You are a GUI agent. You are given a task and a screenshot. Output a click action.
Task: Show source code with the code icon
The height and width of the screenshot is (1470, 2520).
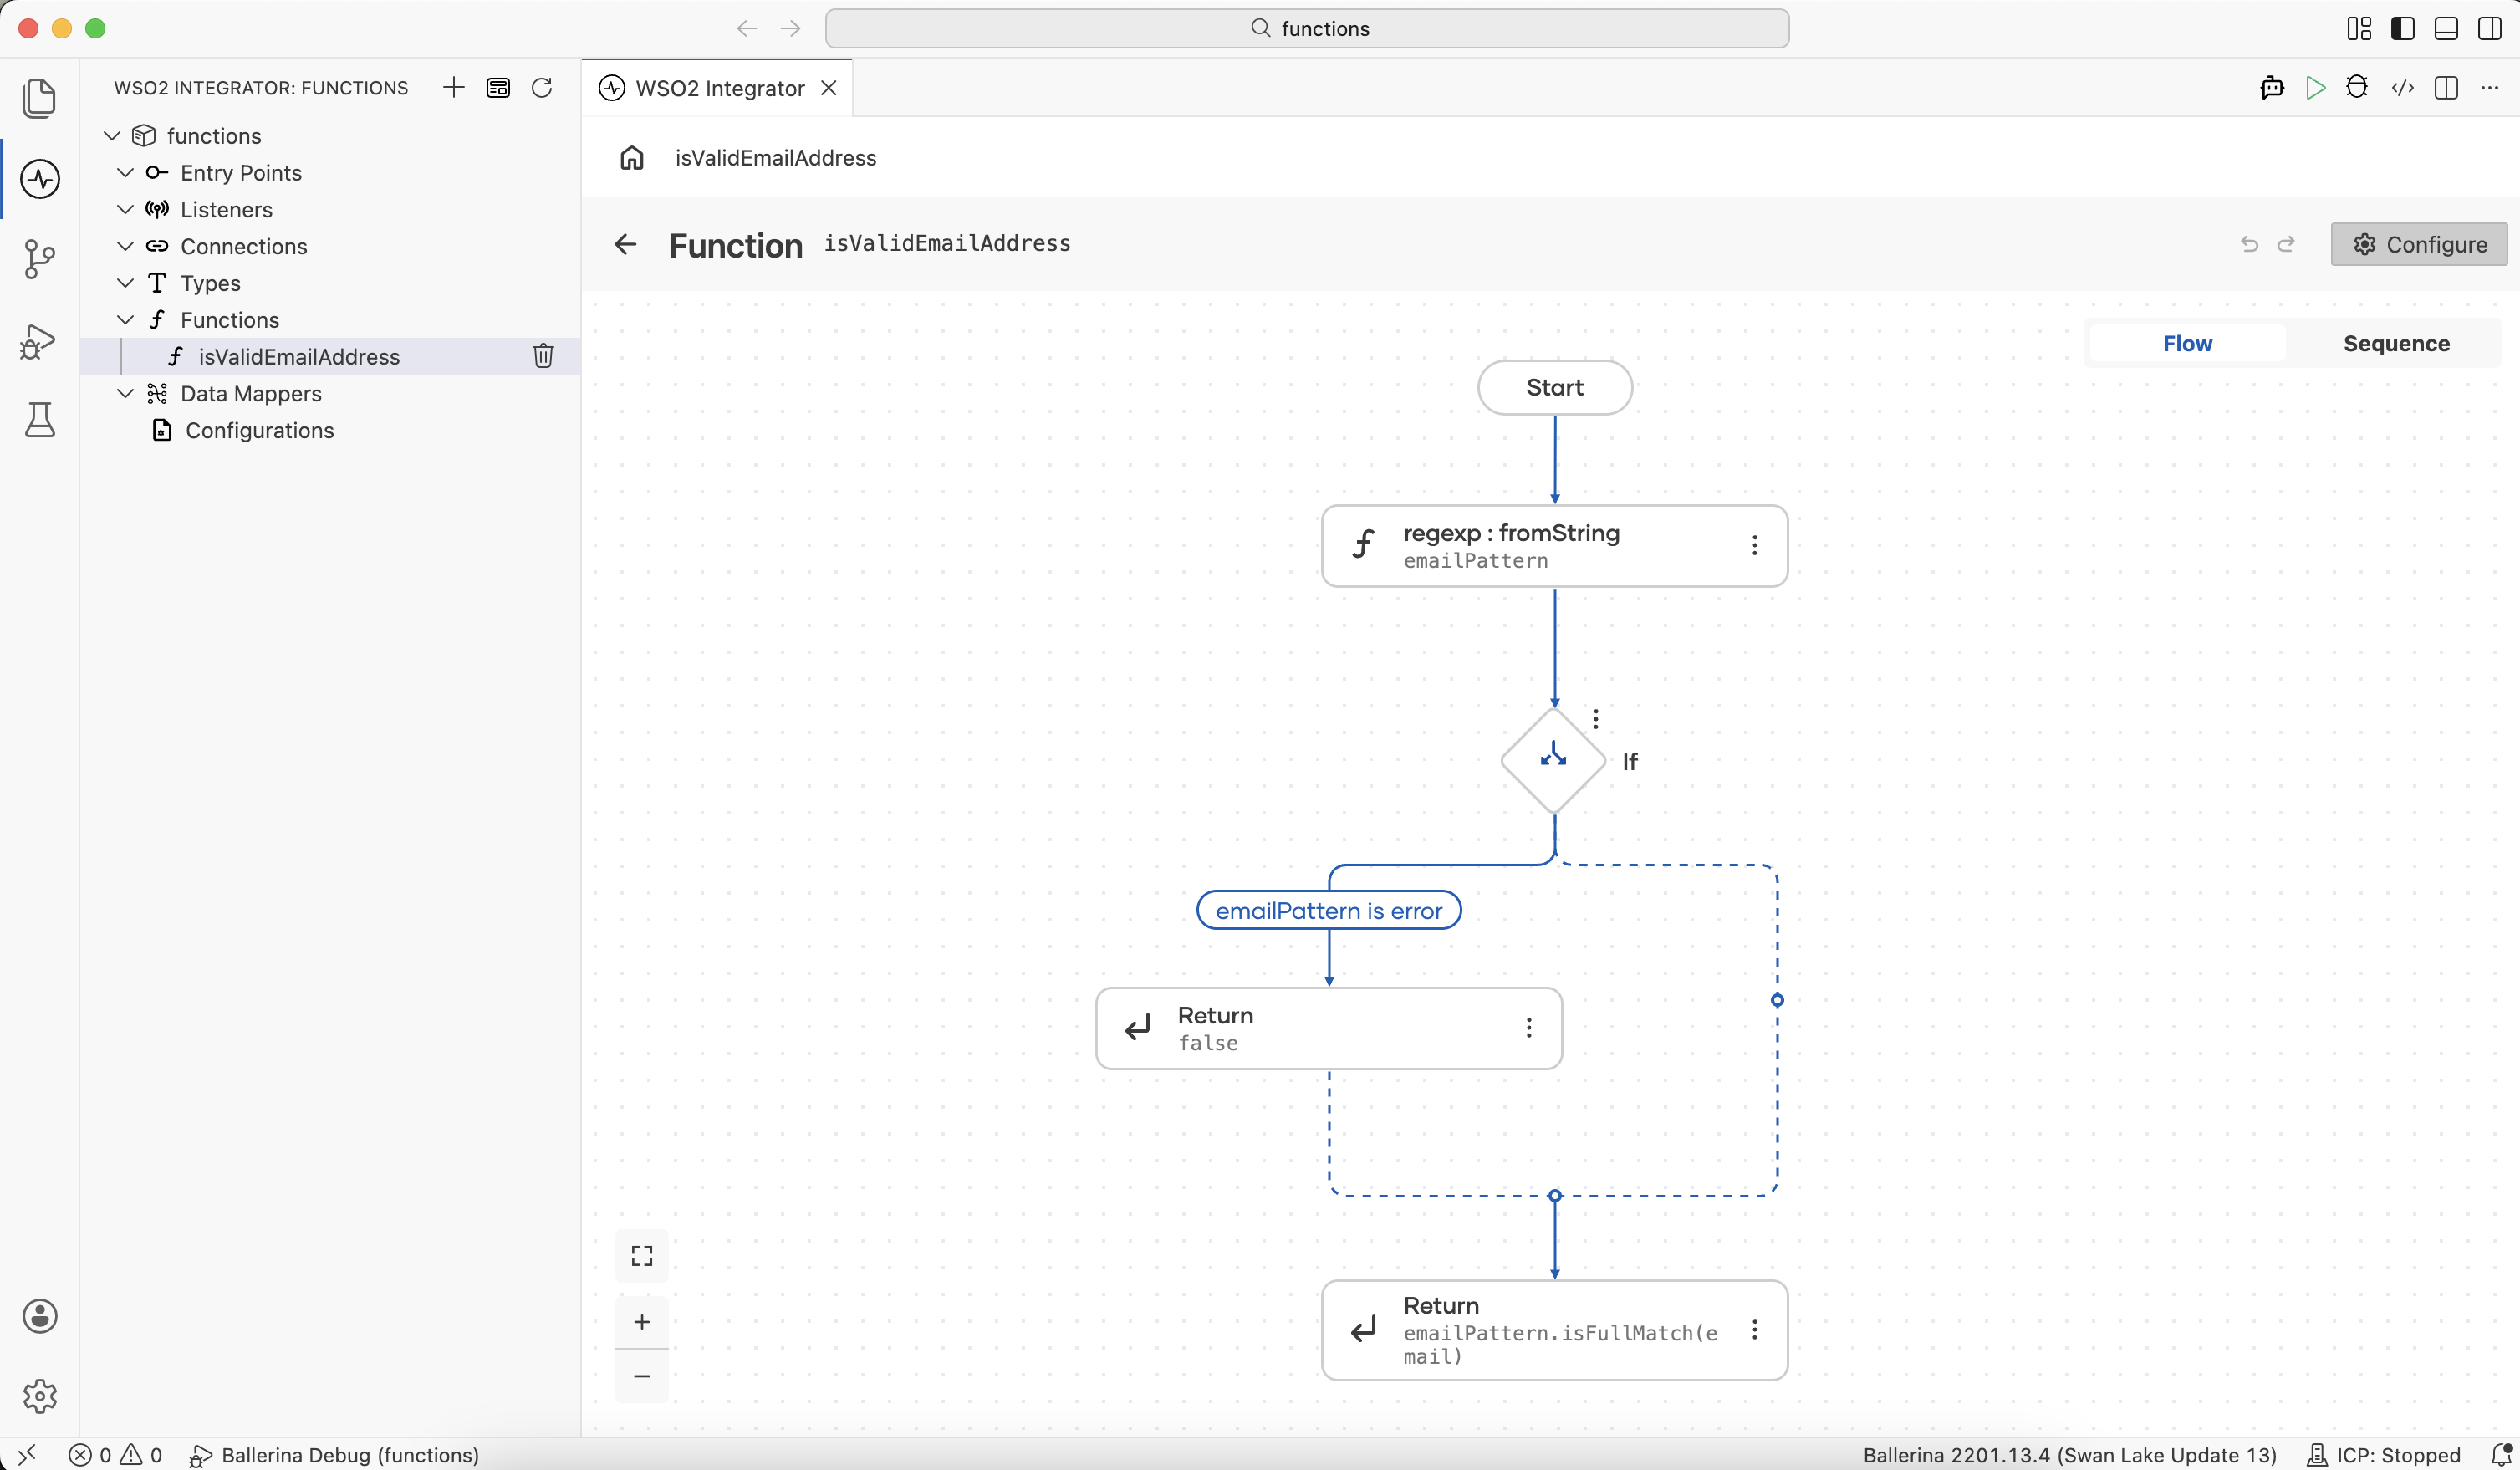2402,88
